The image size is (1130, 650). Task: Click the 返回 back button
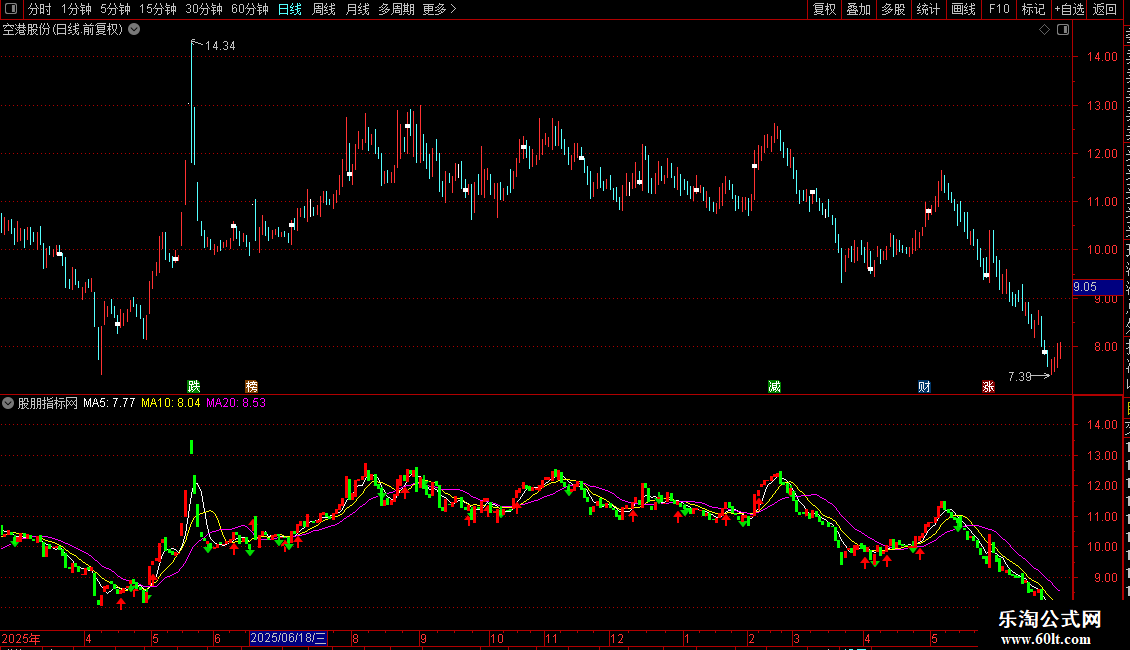(1105, 9)
